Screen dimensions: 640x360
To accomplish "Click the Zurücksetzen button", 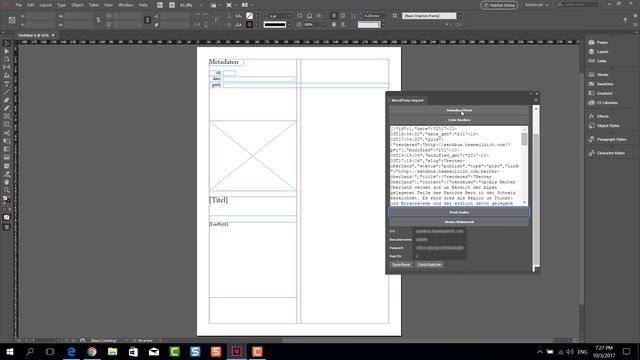I will point(429,265).
